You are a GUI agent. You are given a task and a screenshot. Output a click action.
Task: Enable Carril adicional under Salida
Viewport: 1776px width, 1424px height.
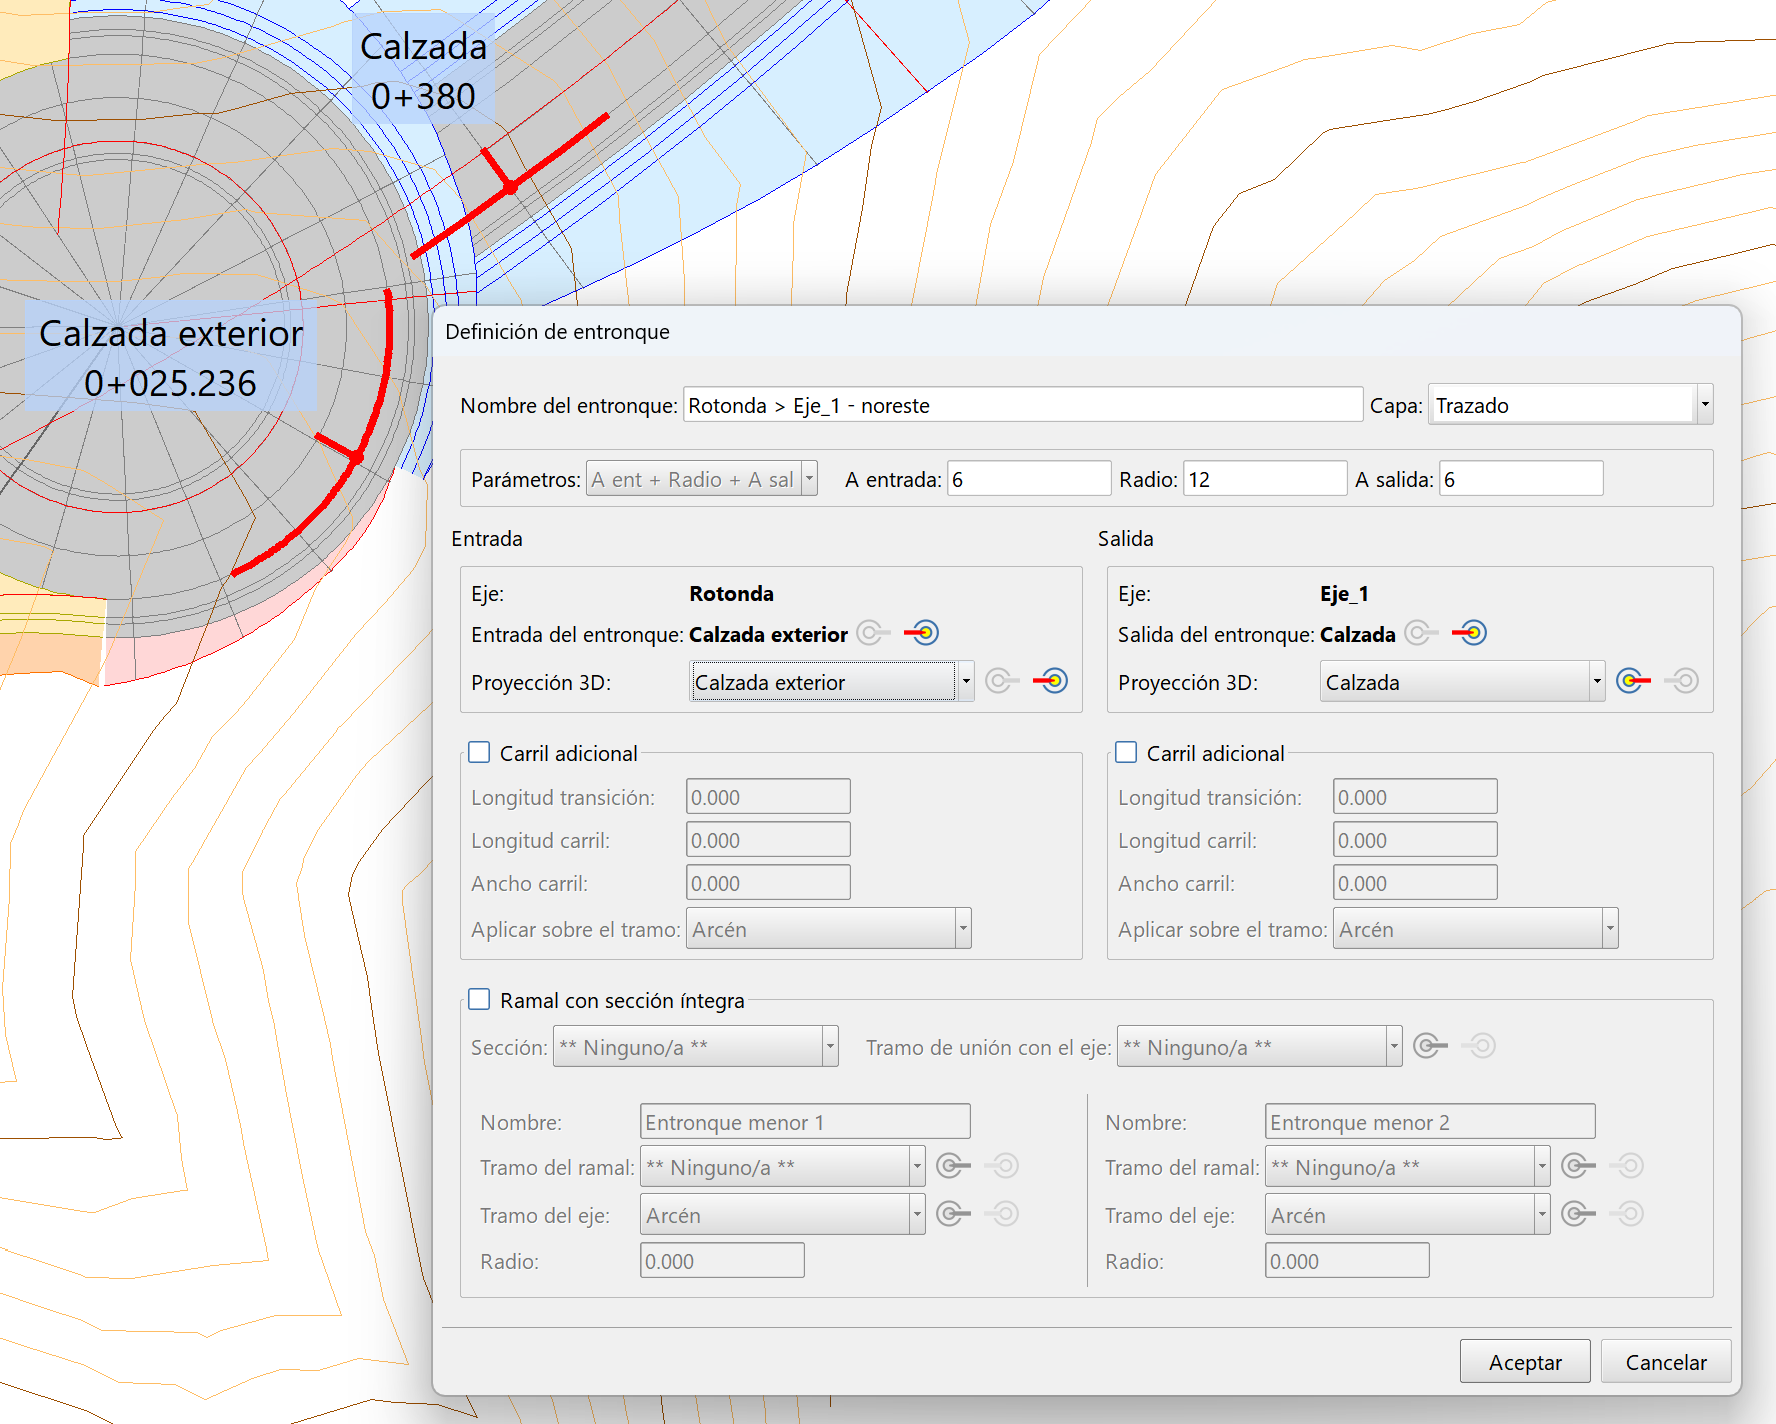(1127, 752)
